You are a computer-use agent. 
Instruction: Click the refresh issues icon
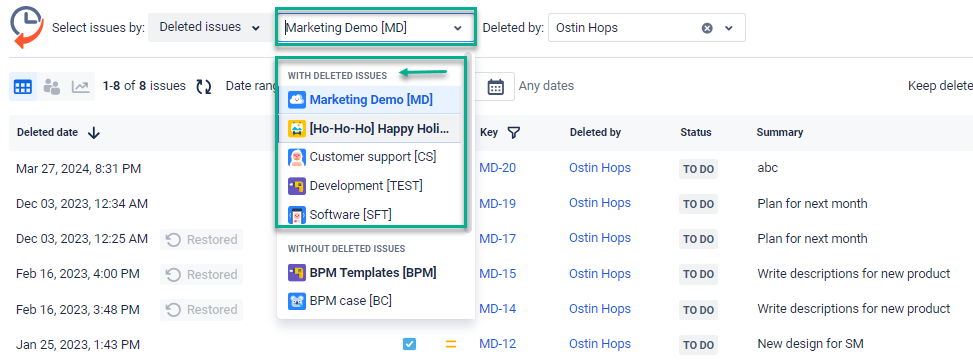tap(204, 86)
